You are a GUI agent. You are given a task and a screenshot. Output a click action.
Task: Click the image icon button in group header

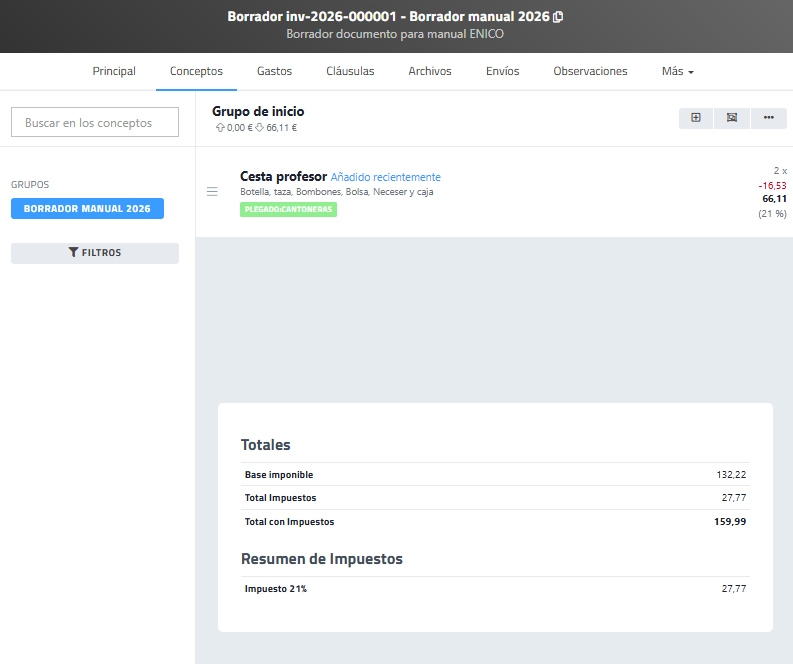(732, 118)
